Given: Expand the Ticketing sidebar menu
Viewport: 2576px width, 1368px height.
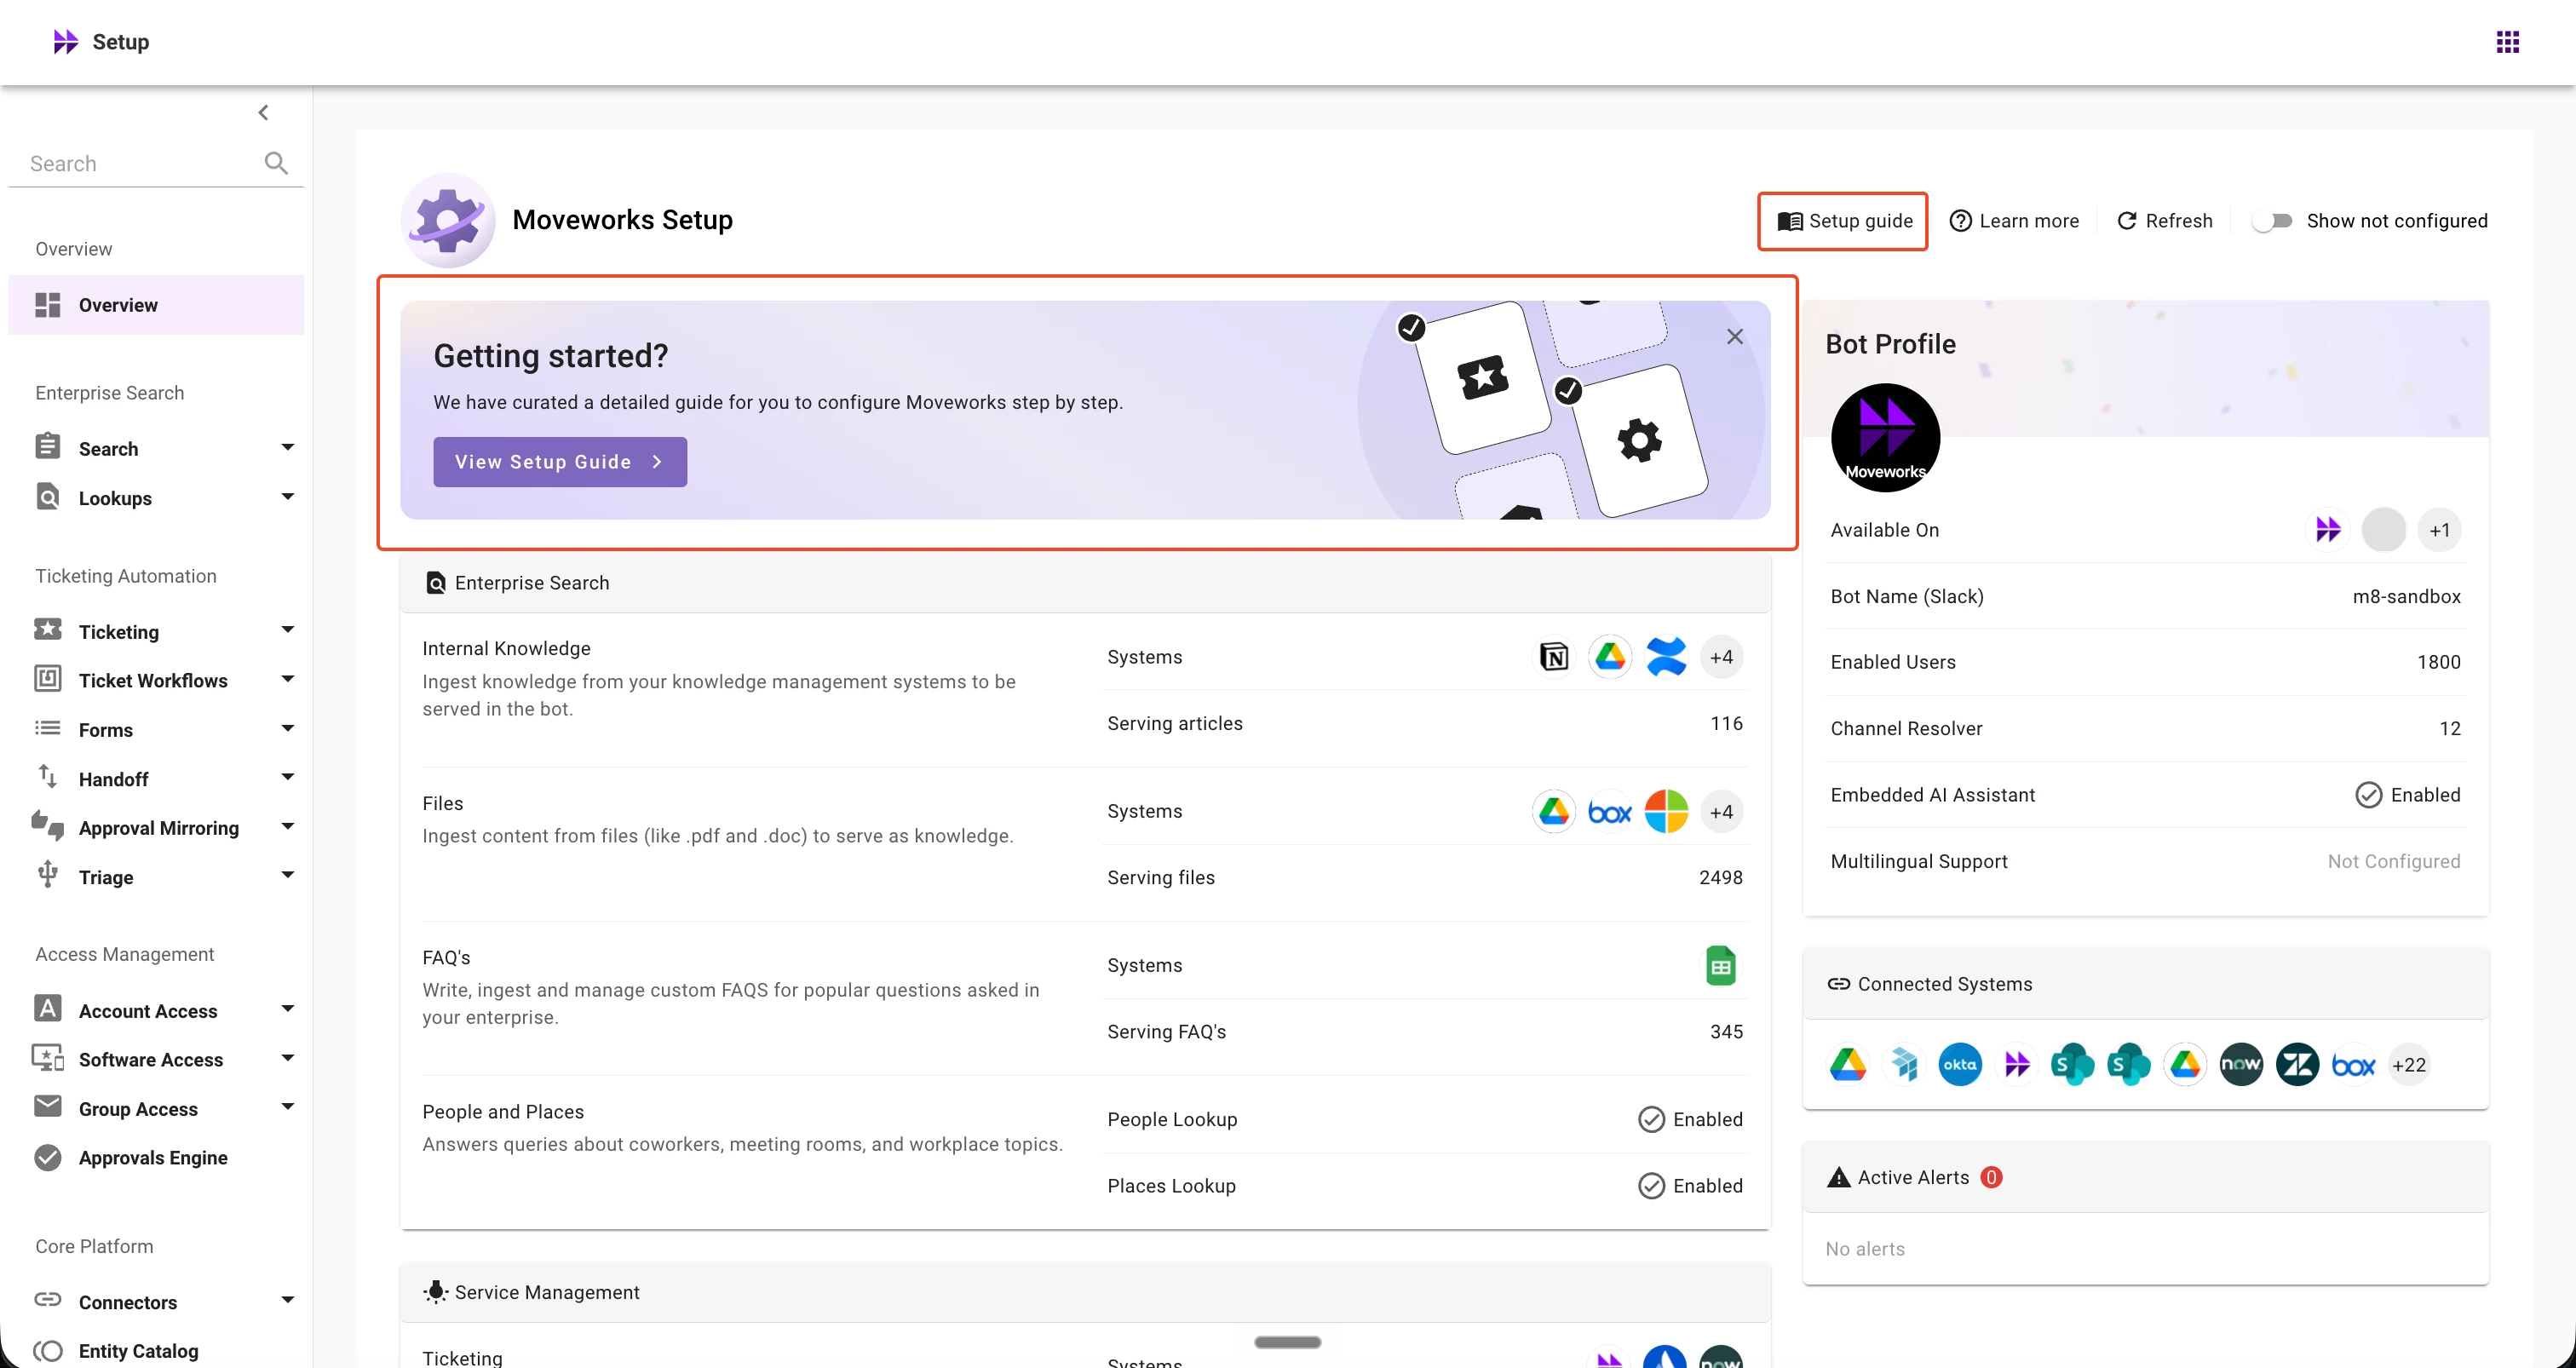Looking at the screenshot, I should click(287, 630).
